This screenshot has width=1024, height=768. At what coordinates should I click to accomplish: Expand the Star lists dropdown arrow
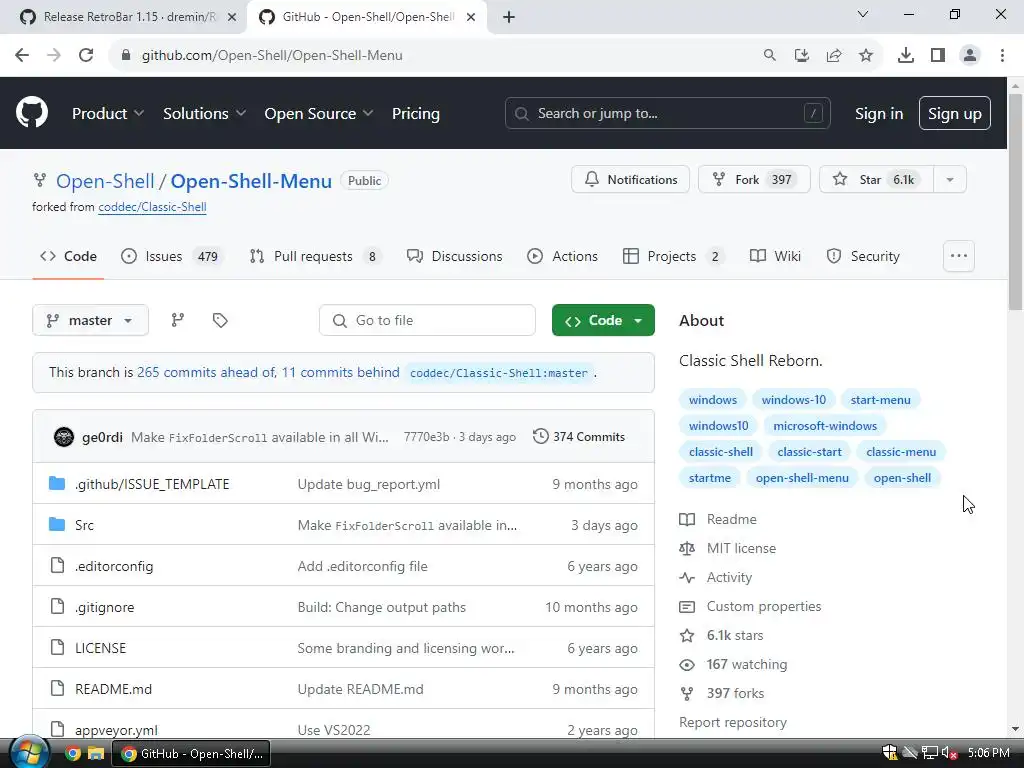(950, 180)
